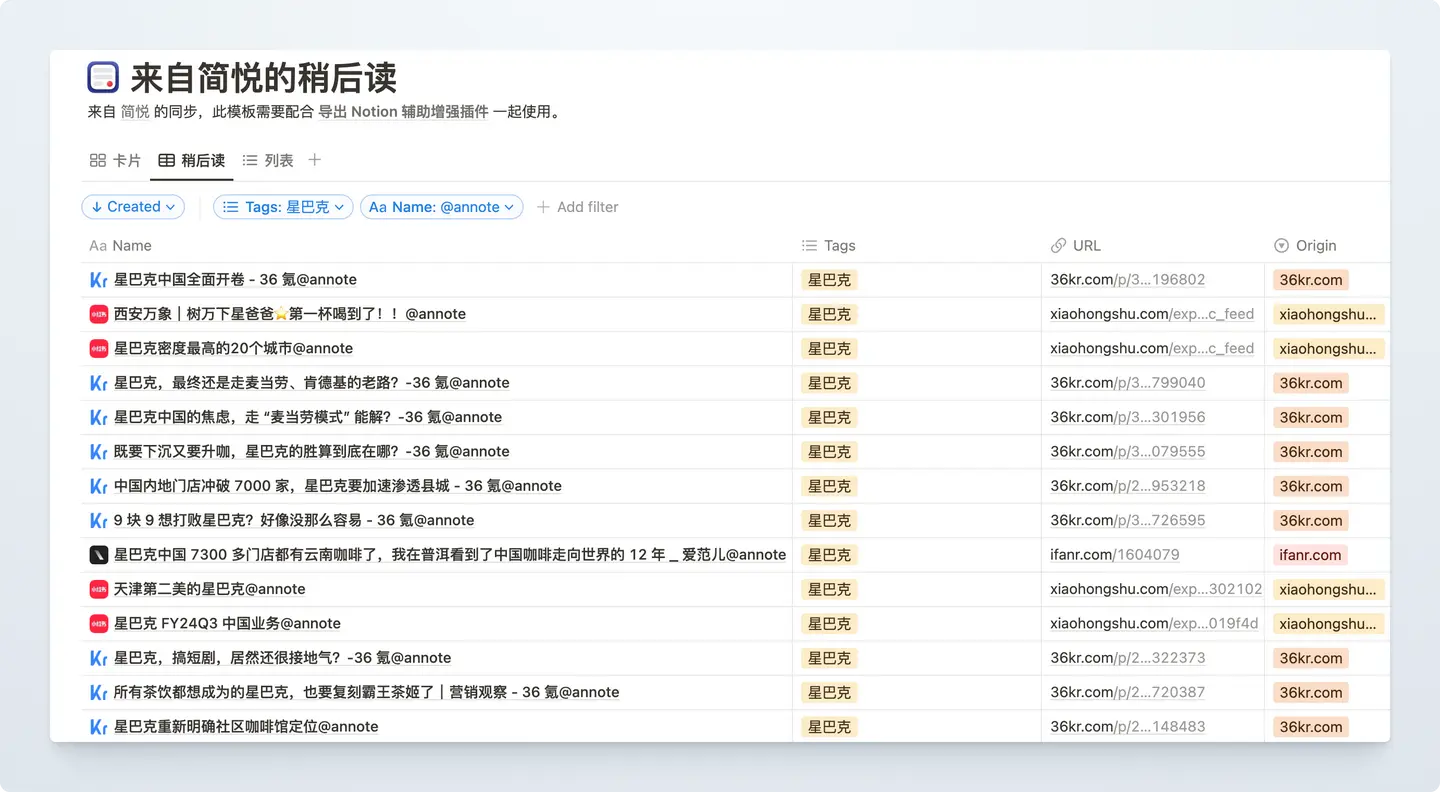Image resolution: width=1440 pixels, height=792 pixels.
Task: Click 36kr icon of 星巴克，搞短剧 row
Action: (x=98, y=658)
